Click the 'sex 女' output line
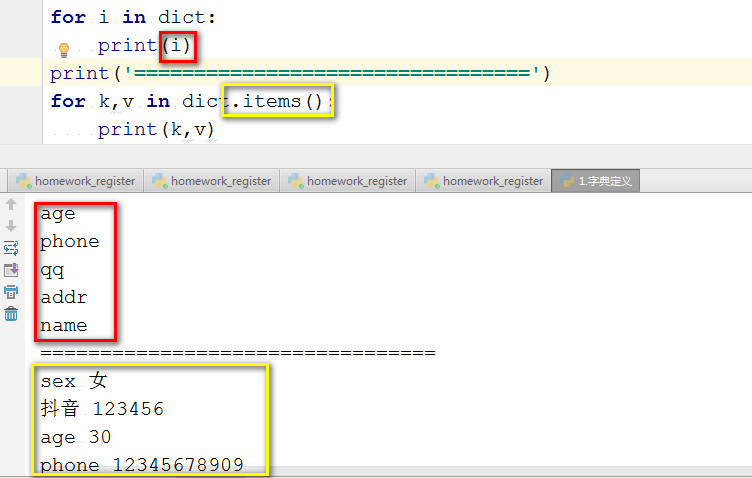Viewport: 752px width, 478px height. point(73,381)
